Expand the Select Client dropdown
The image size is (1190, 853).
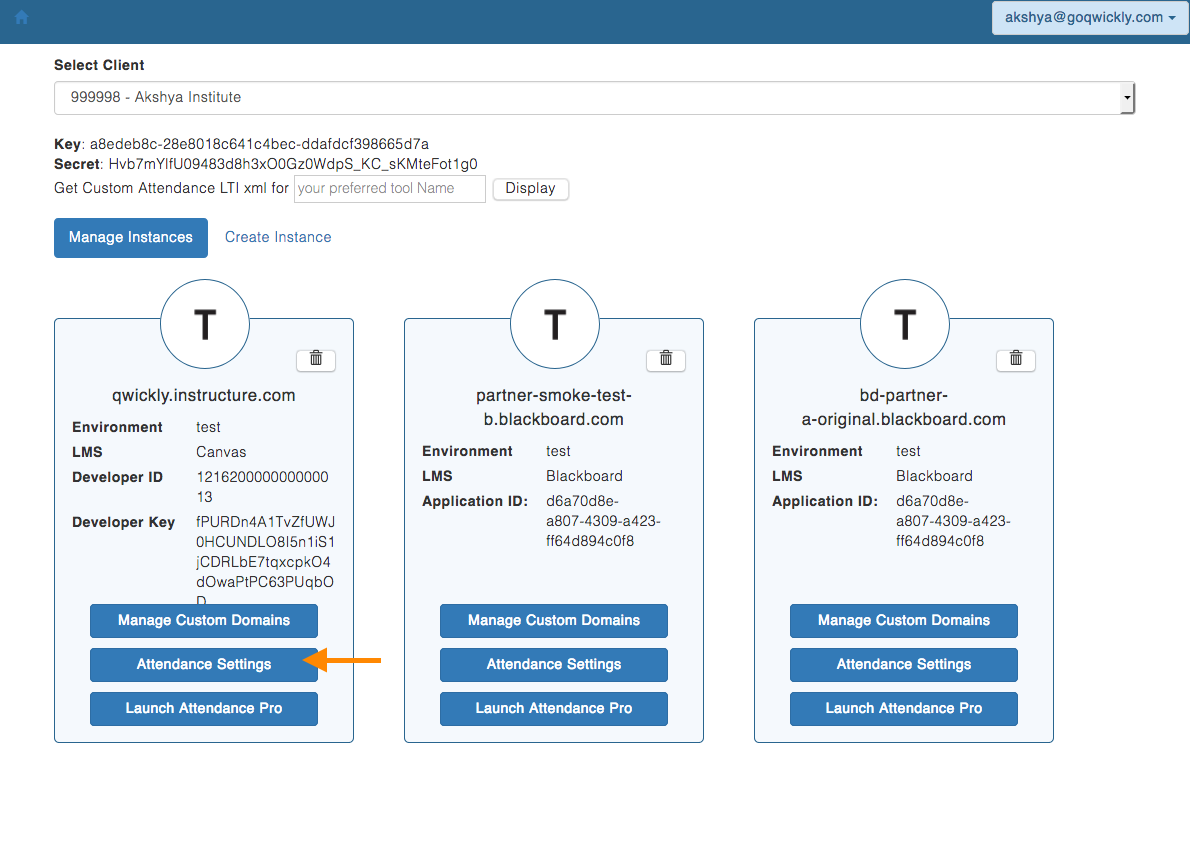click(594, 98)
